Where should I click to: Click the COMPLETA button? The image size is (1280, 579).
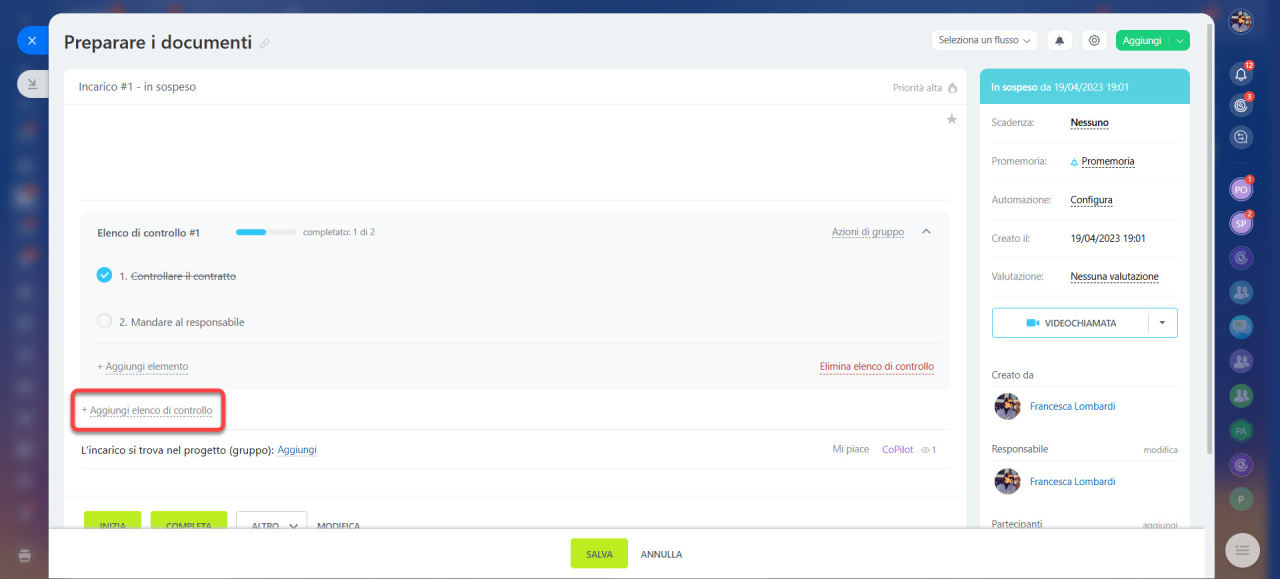[x=189, y=520]
